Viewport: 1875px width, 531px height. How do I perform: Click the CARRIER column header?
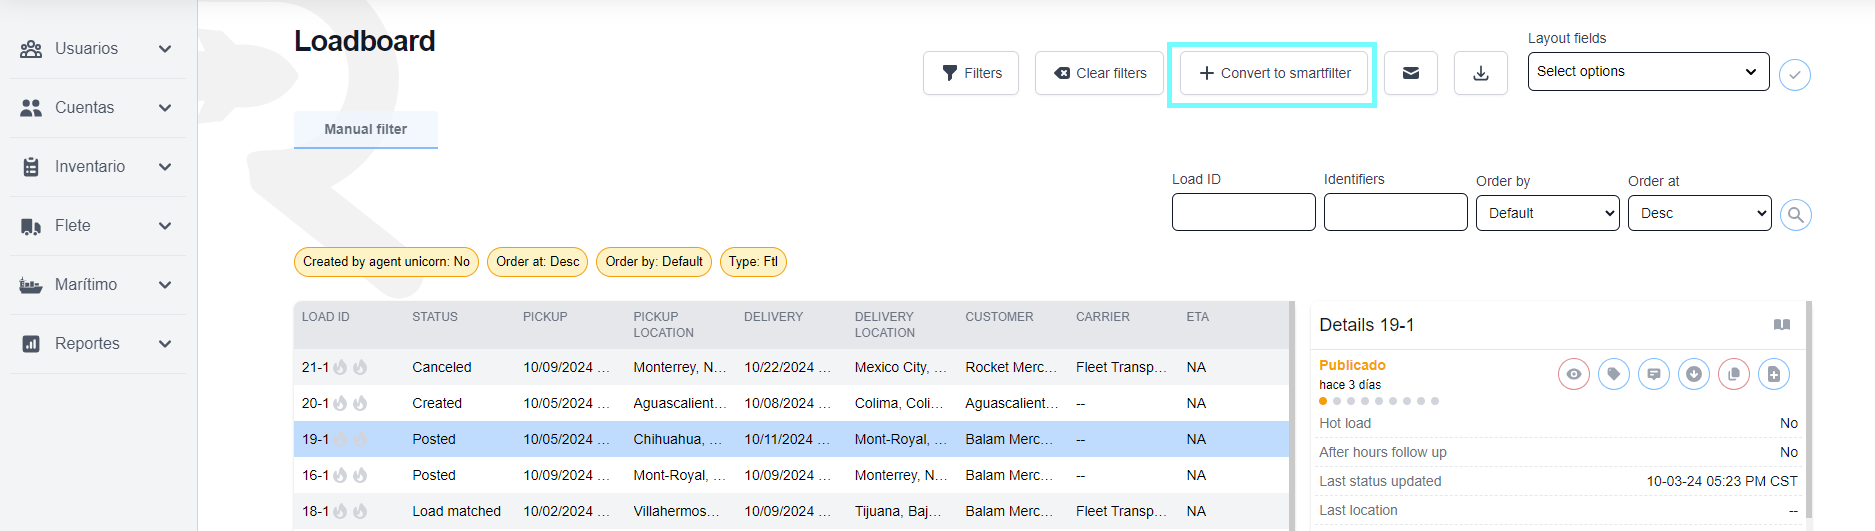[x=1103, y=317]
